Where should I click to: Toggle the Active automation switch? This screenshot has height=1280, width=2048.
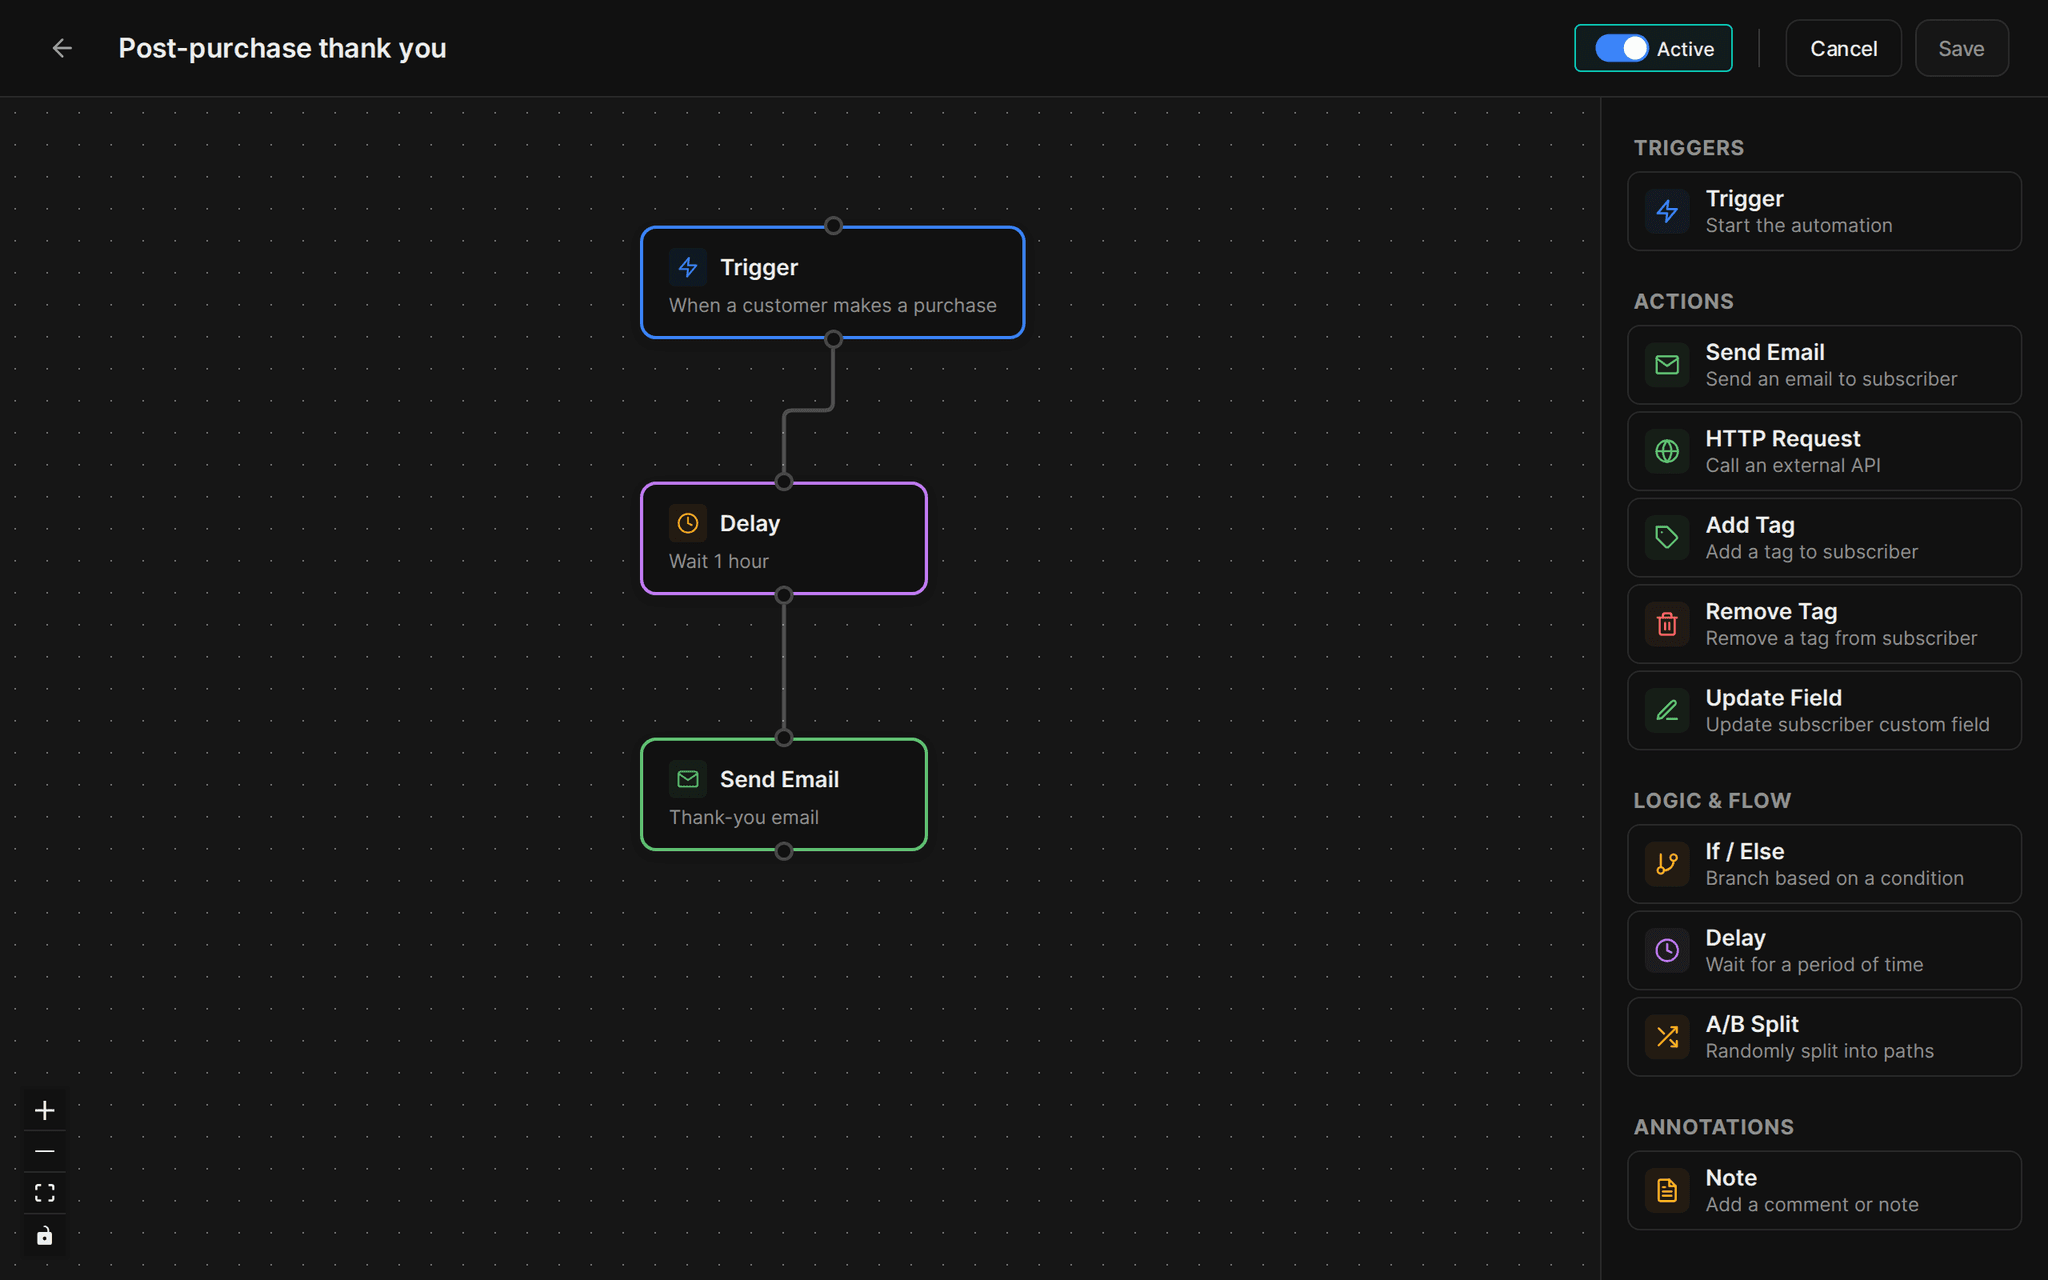click(1621, 48)
